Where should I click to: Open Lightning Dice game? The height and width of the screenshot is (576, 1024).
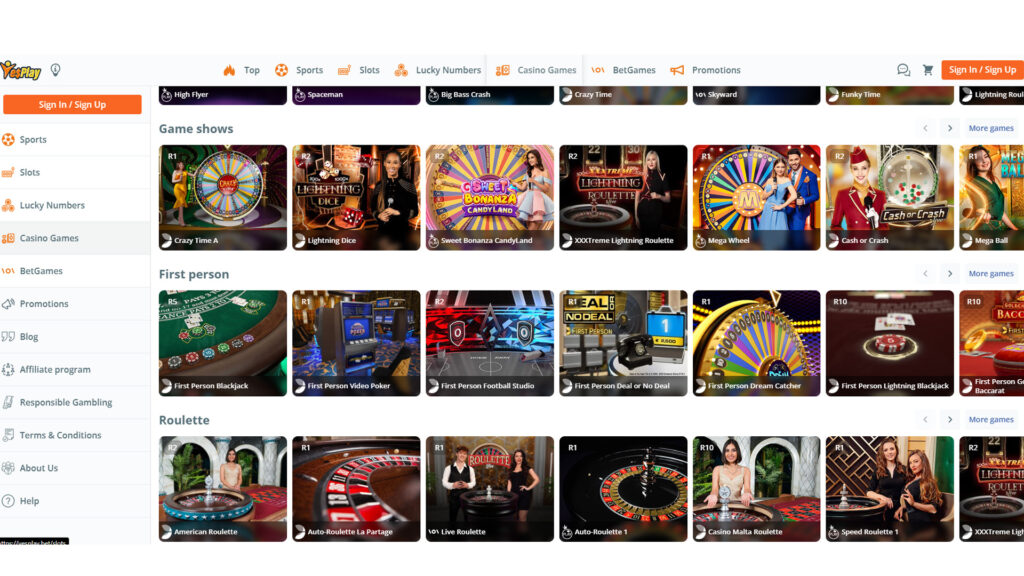pyautogui.click(x=357, y=197)
